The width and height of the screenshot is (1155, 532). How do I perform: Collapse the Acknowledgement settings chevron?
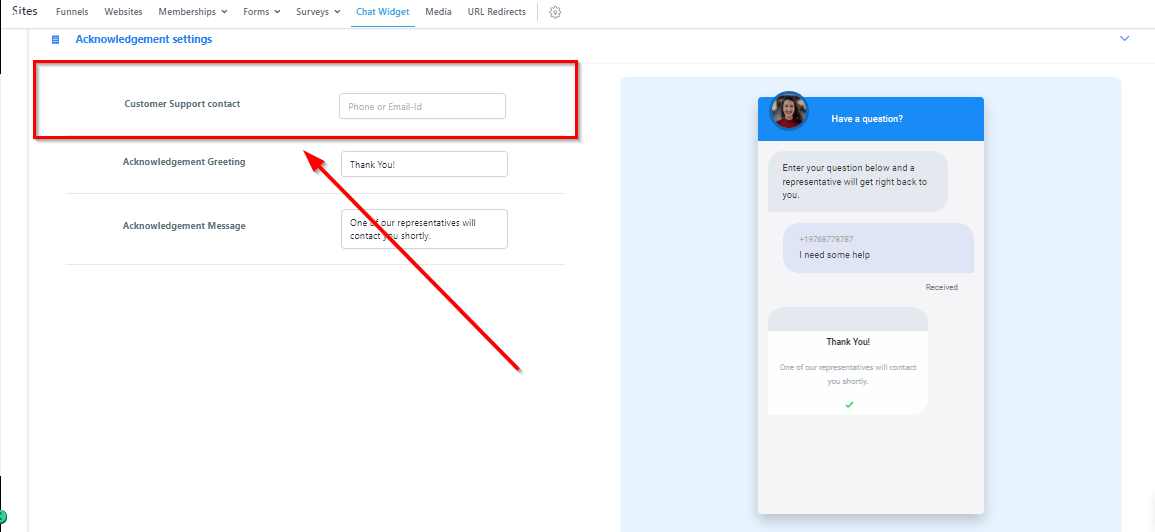click(x=1124, y=39)
